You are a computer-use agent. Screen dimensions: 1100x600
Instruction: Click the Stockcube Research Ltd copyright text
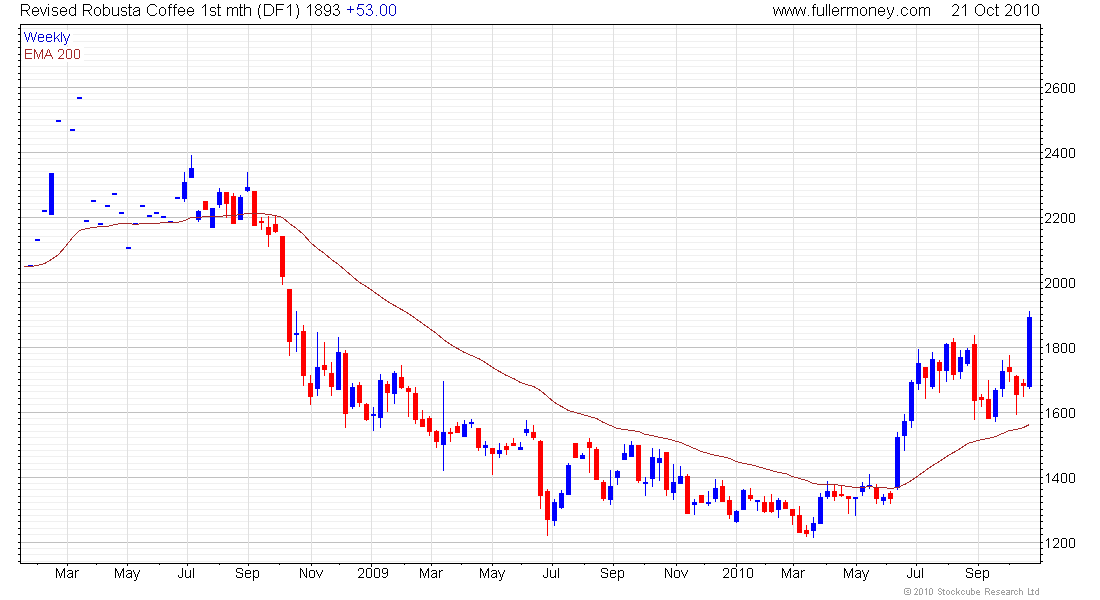[972, 592]
